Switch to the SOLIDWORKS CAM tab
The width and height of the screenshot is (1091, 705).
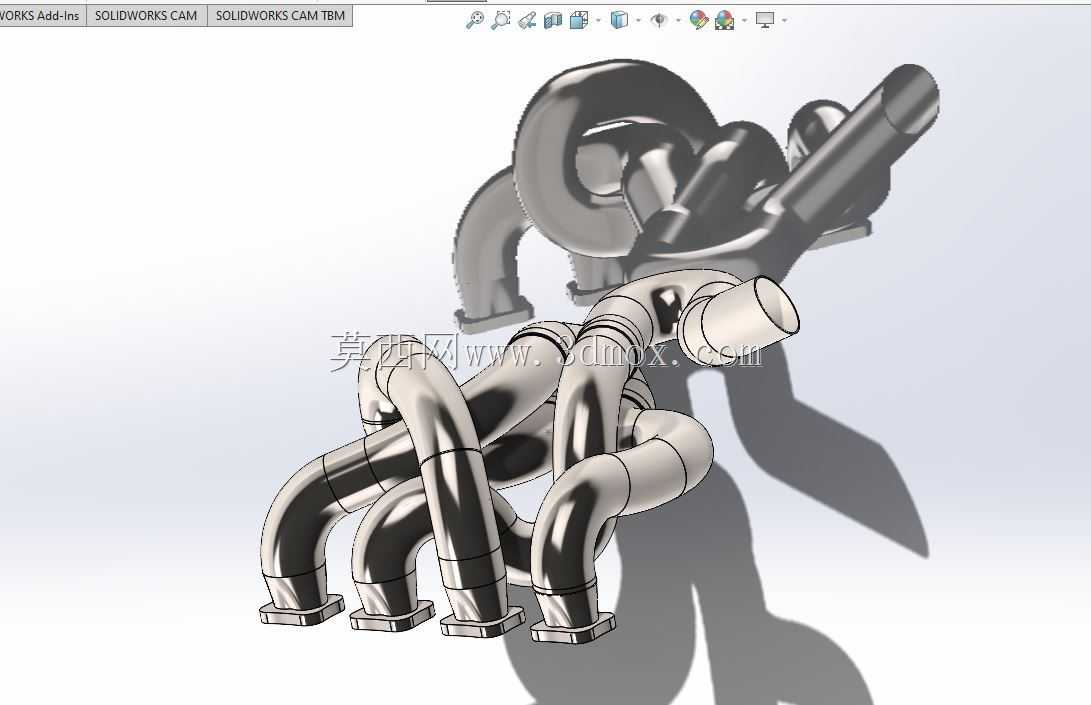146,15
